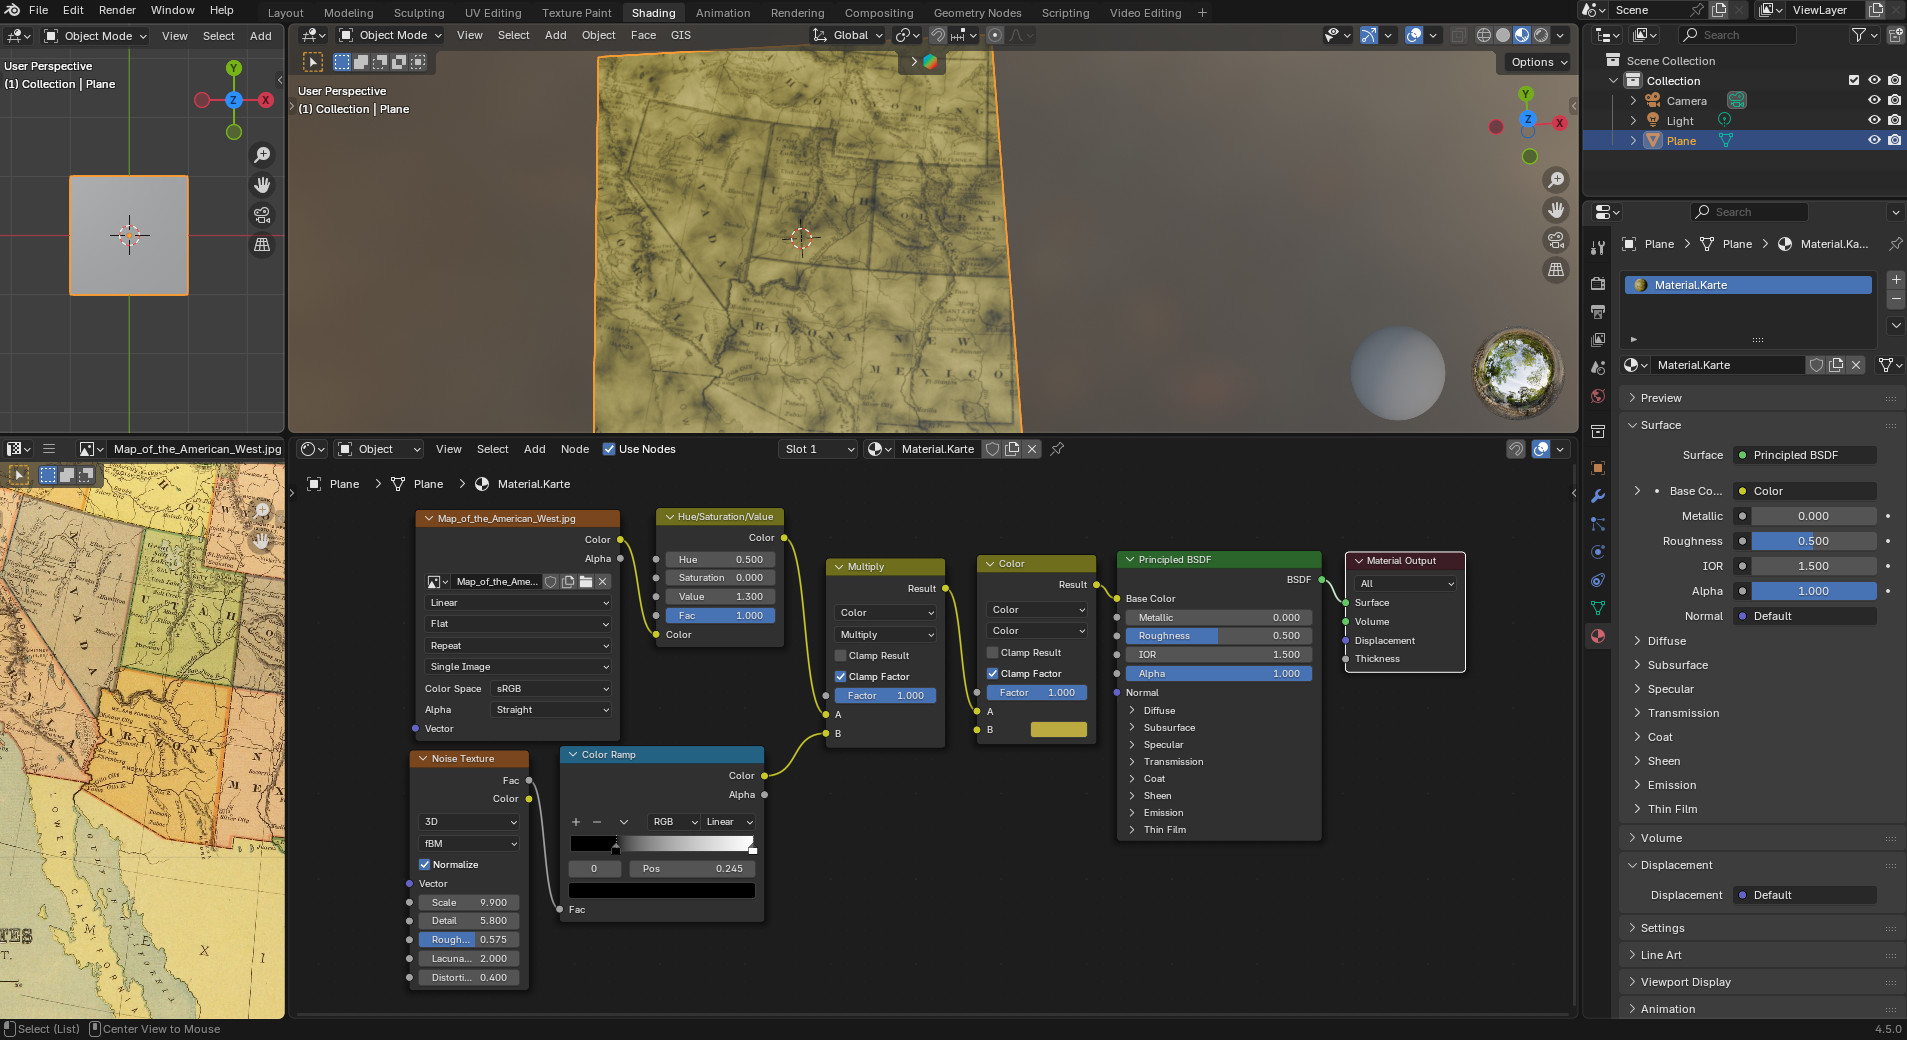Open the Single Image source dropdown
This screenshot has width=1907, height=1040.
(x=518, y=667)
